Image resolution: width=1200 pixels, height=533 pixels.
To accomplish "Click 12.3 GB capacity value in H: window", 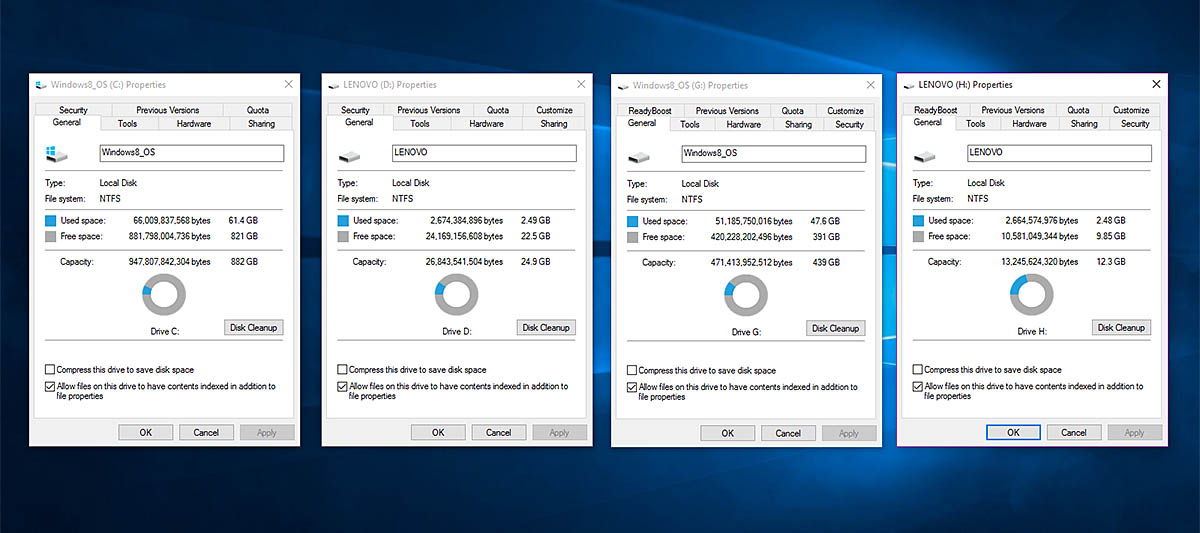I will (x=1113, y=261).
